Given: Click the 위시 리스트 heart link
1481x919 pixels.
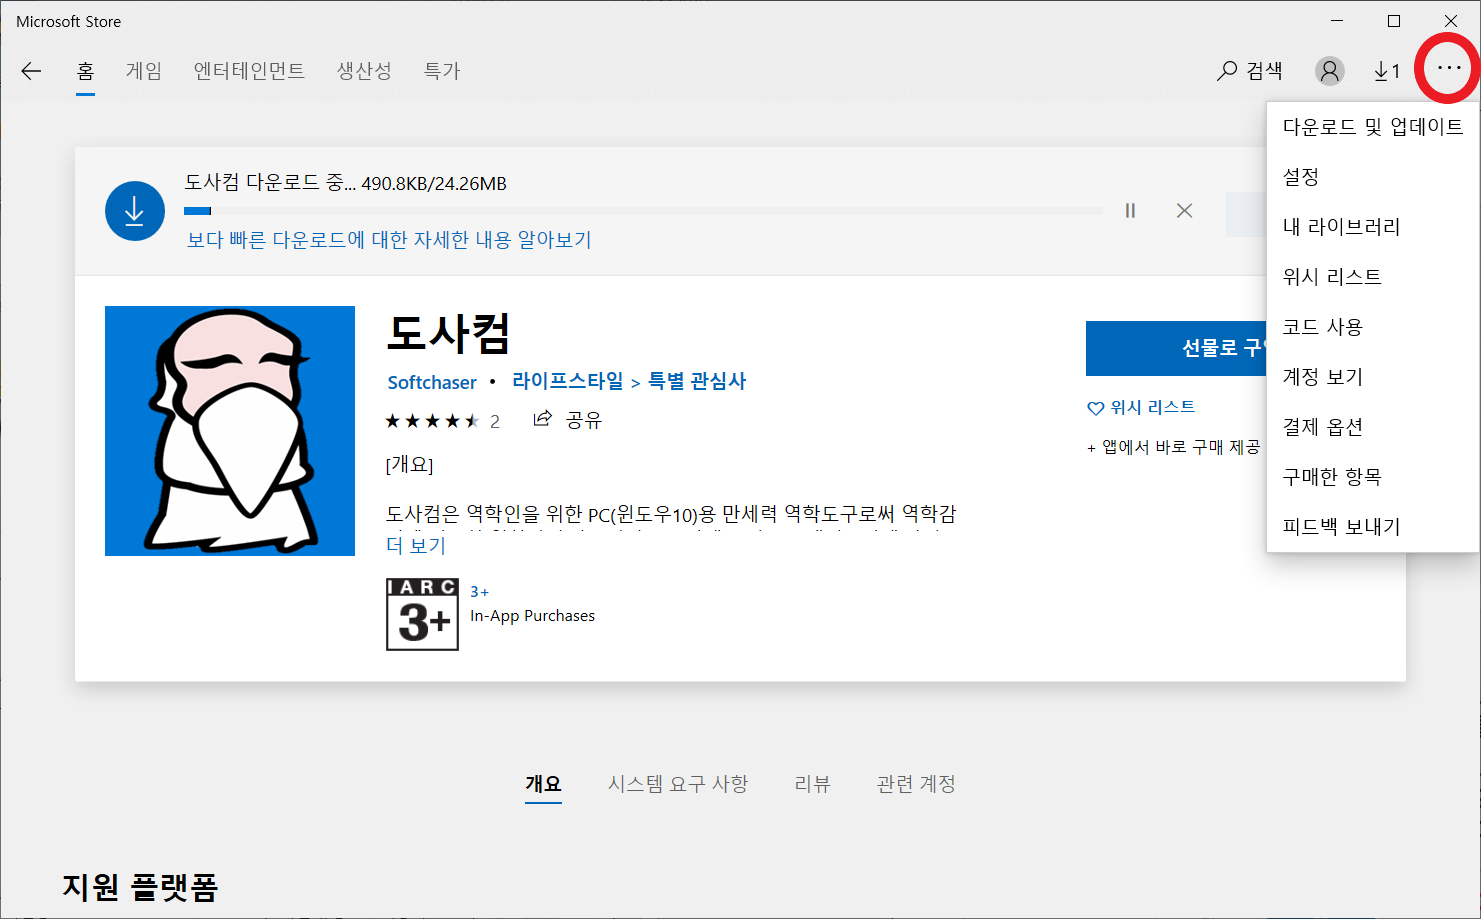Looking at the screenshot, I should (1141, 407).
